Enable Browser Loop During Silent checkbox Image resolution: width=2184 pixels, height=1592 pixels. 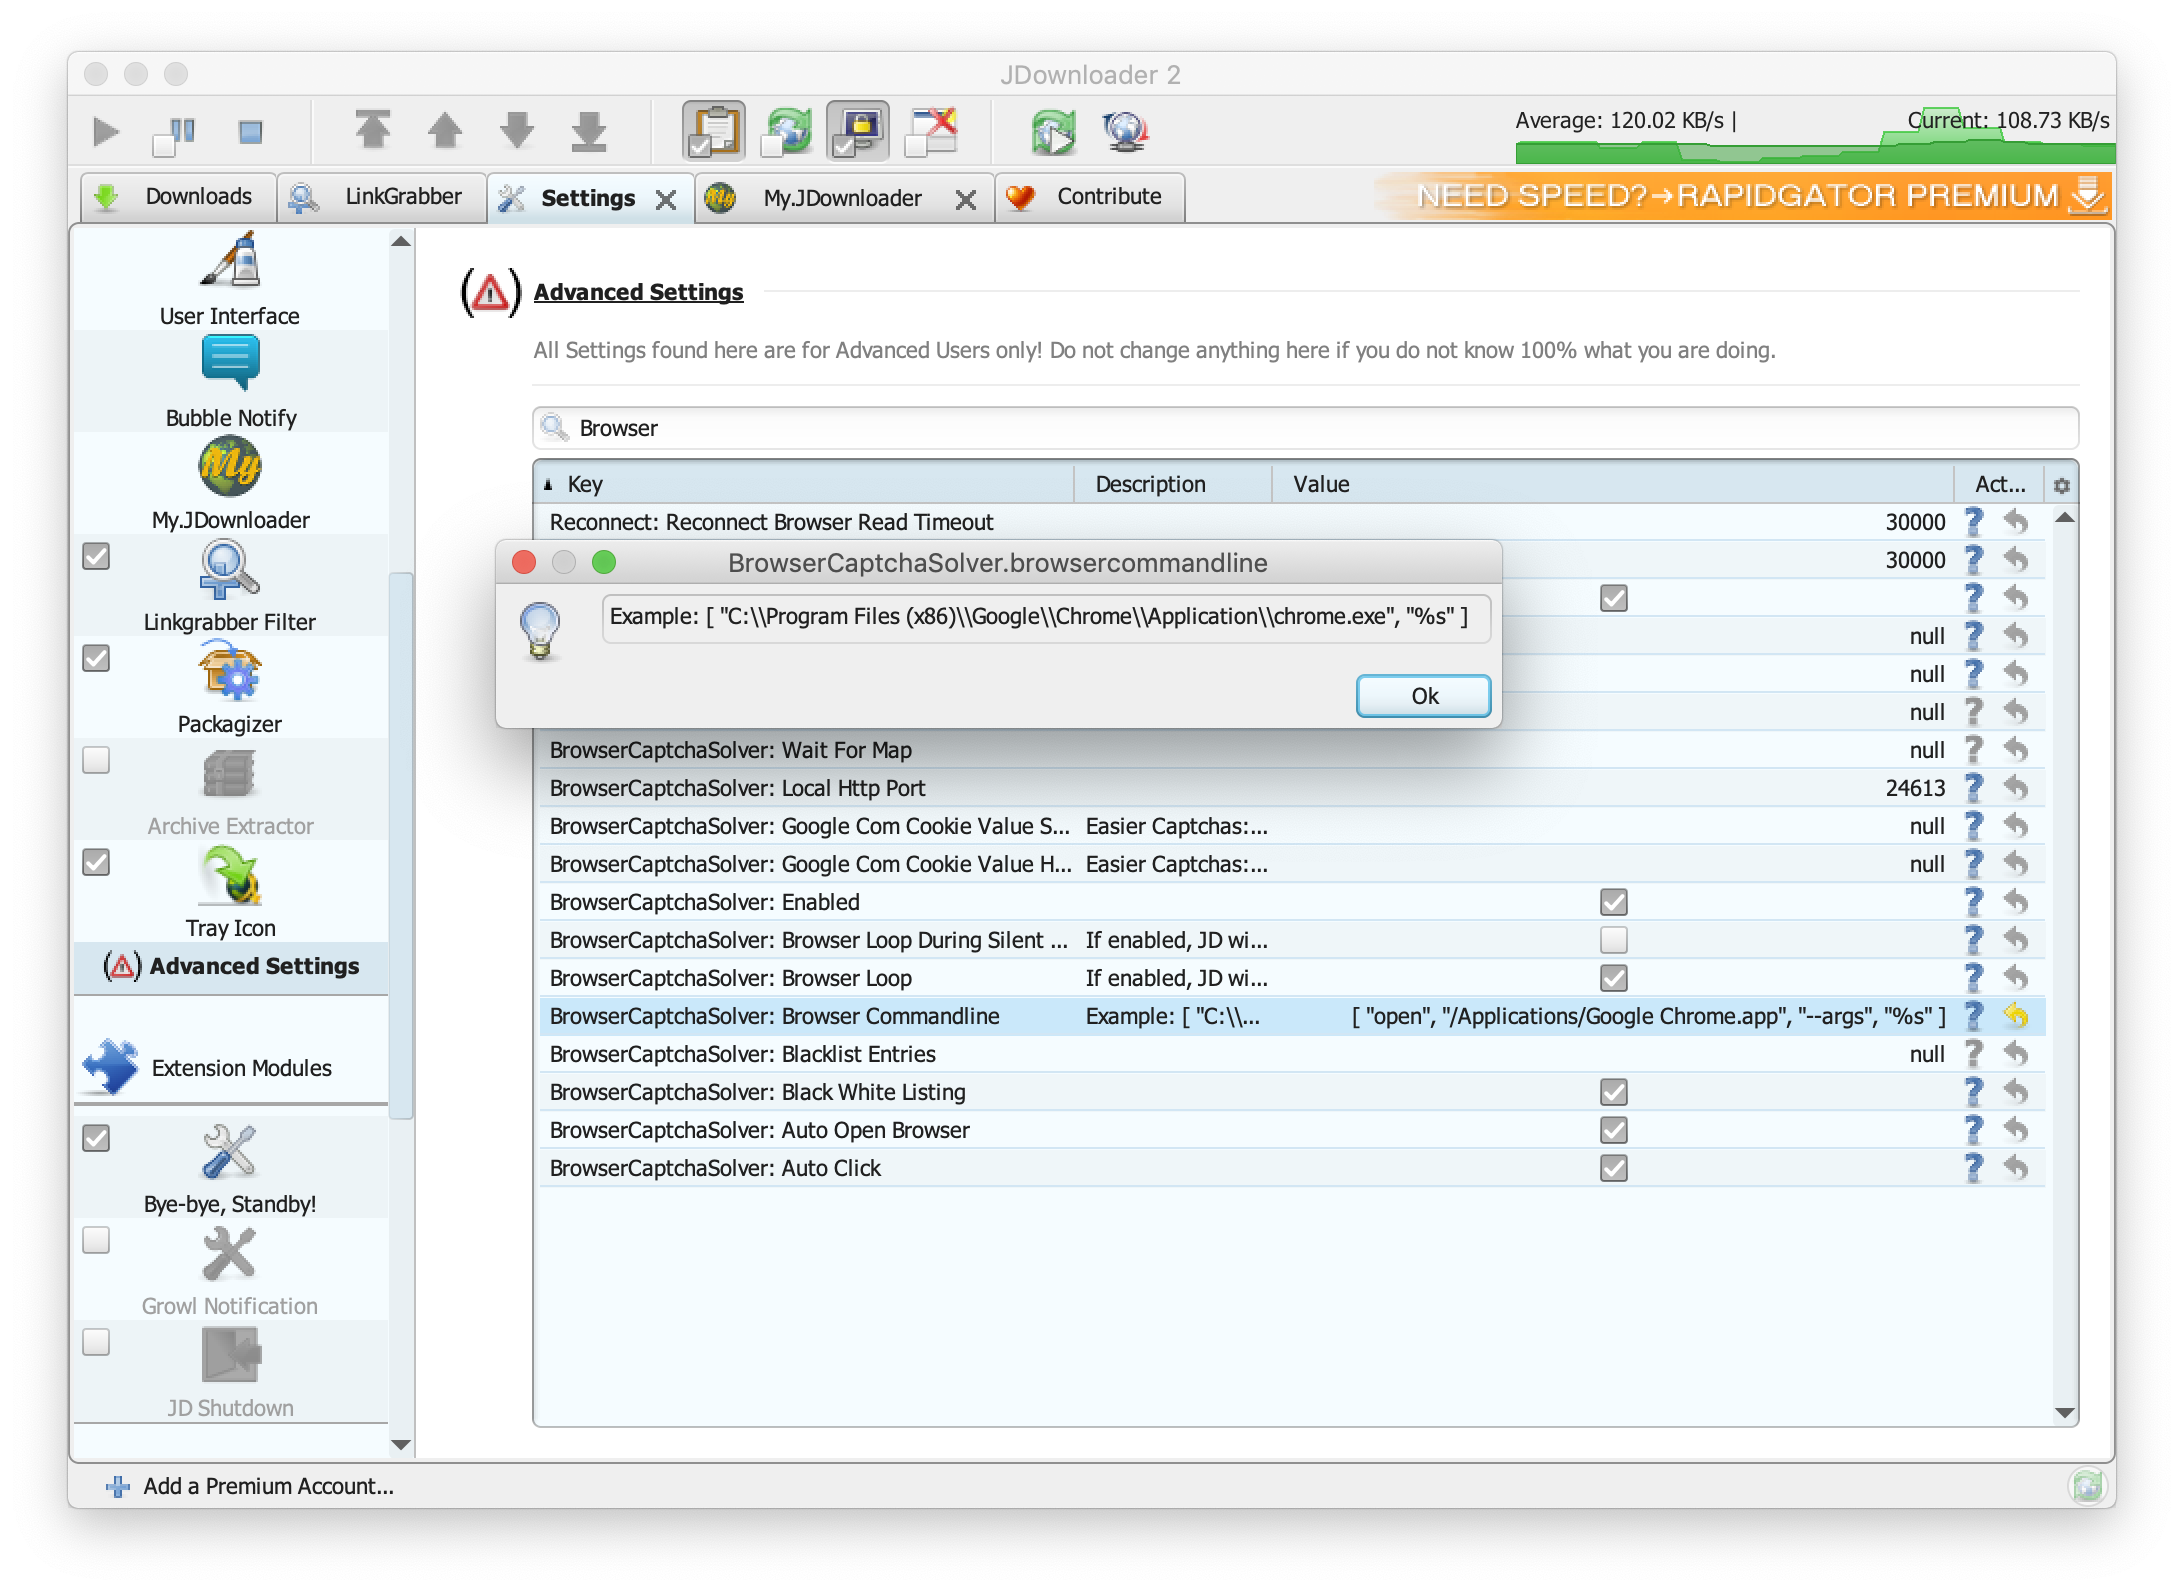tap(1613, 940)
